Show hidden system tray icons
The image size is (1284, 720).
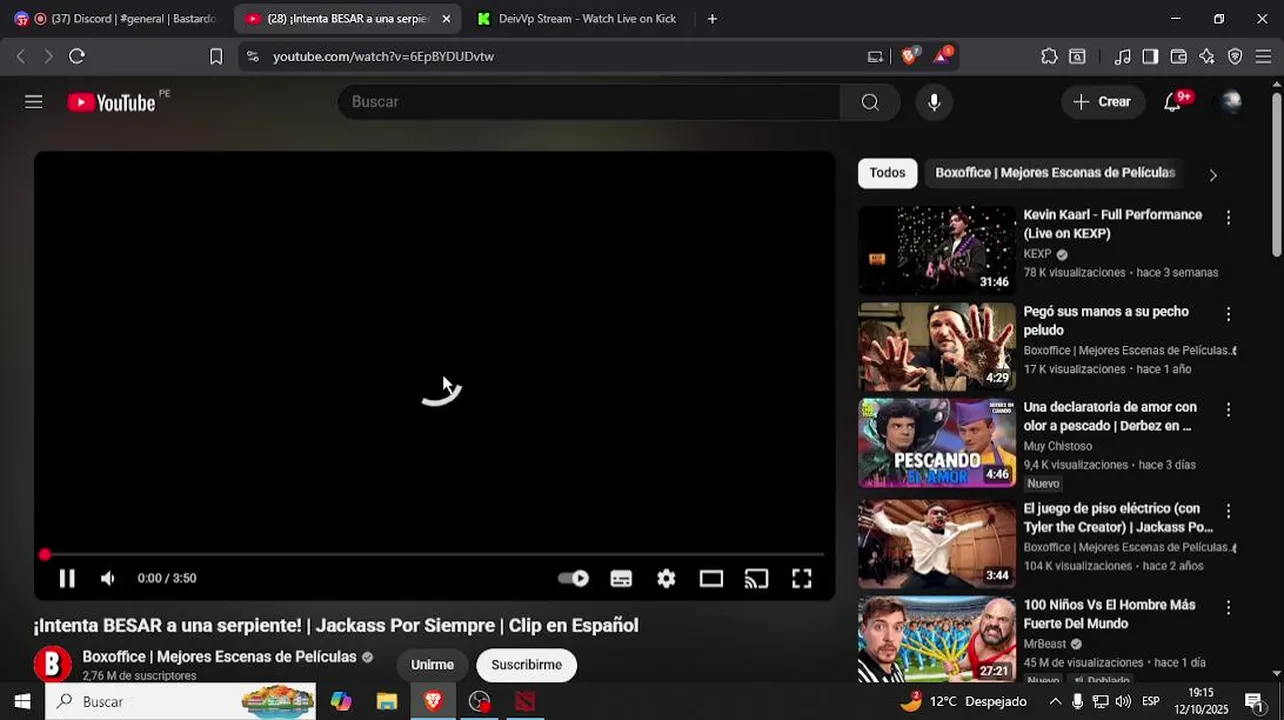tap(1055, 701)
